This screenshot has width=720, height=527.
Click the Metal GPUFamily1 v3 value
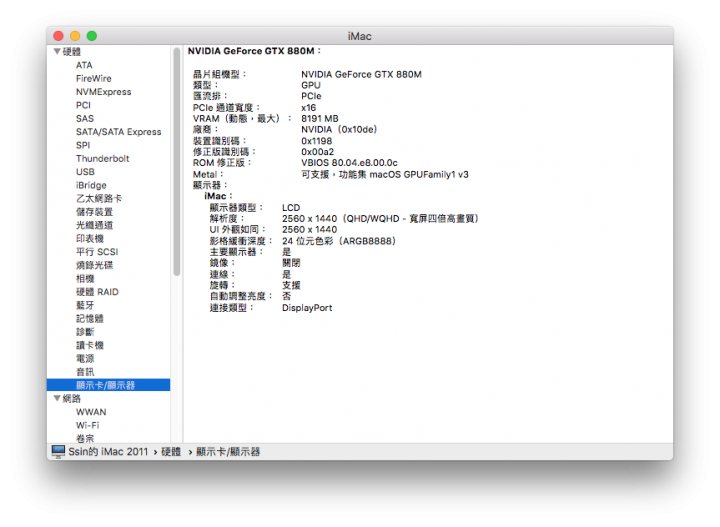[x=385, y=174]
